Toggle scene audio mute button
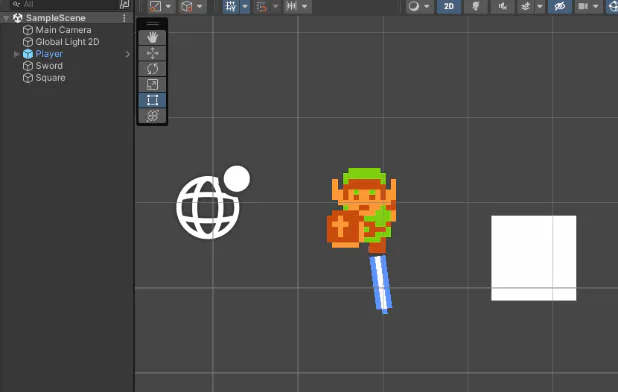 (x=503, y=6)
